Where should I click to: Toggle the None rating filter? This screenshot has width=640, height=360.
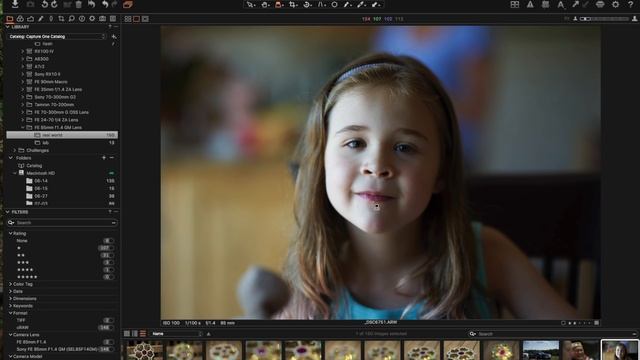108,241
